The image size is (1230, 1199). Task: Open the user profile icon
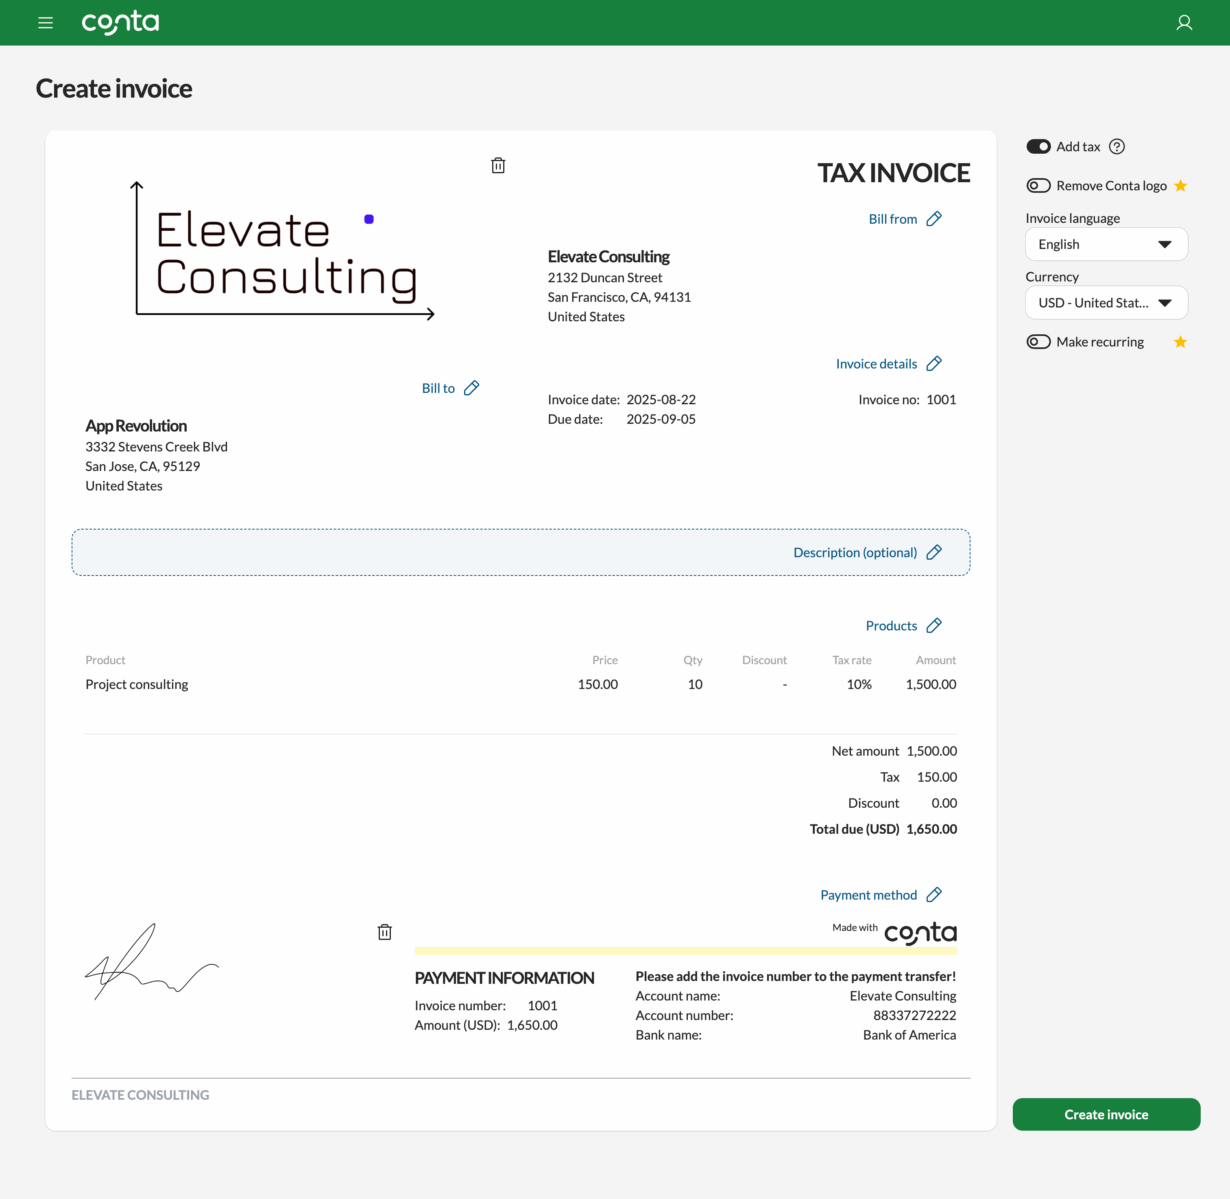tap(1184, 23)
